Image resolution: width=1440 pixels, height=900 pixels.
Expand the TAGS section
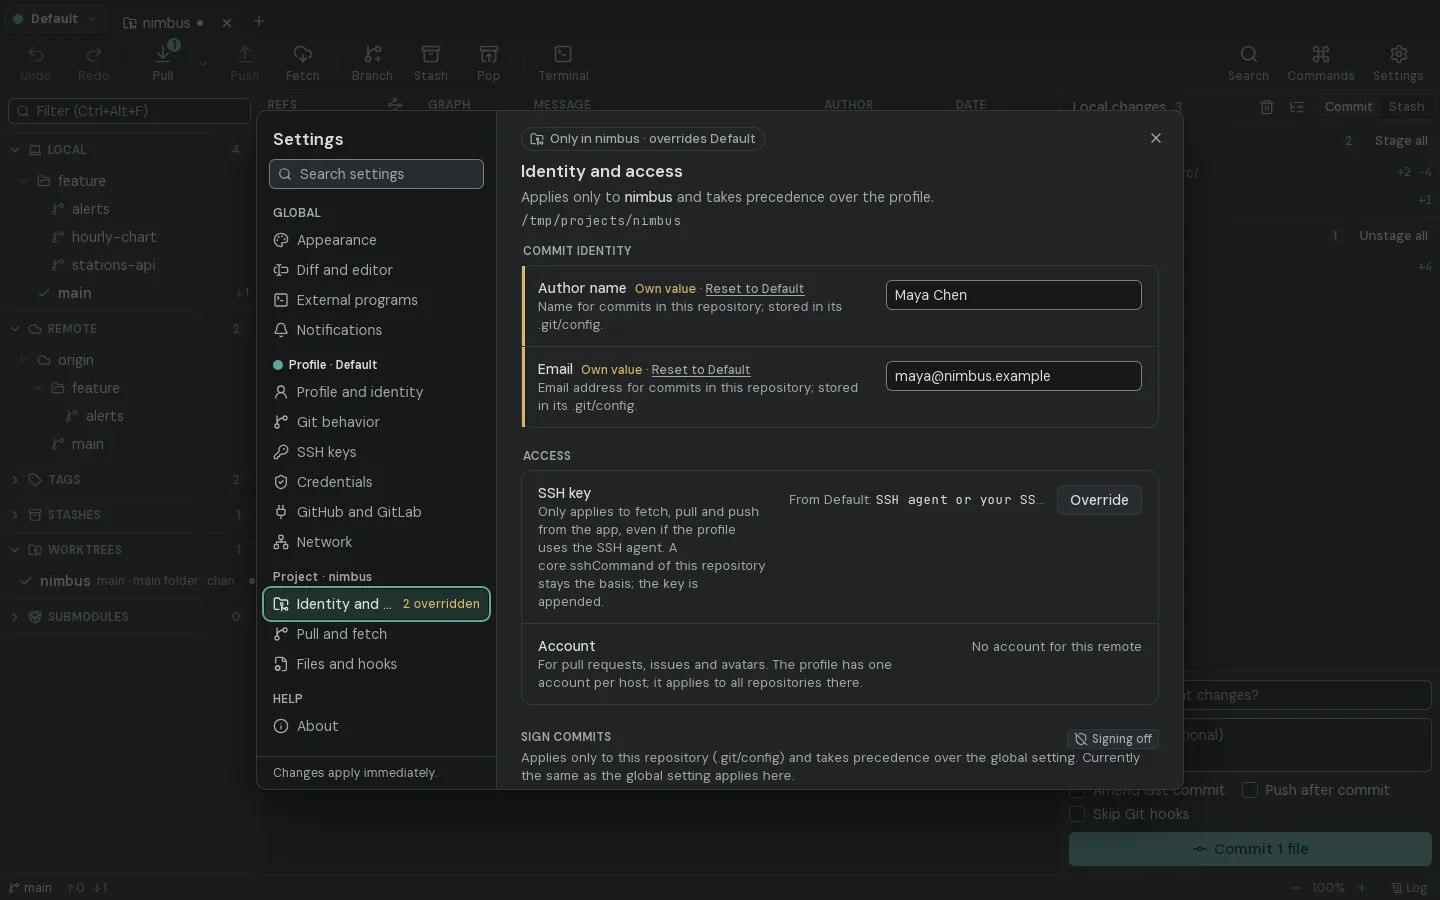point(15,480)
